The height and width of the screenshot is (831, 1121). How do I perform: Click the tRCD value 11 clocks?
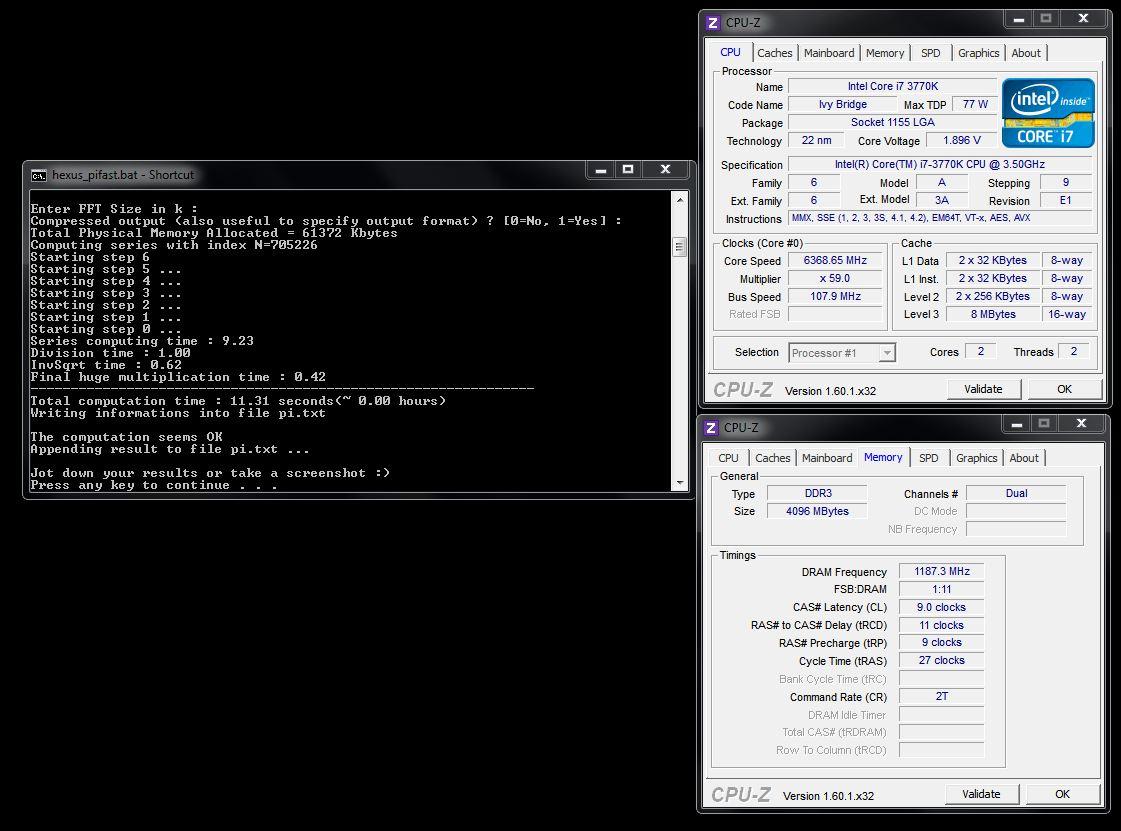click(x=942, y=625)
